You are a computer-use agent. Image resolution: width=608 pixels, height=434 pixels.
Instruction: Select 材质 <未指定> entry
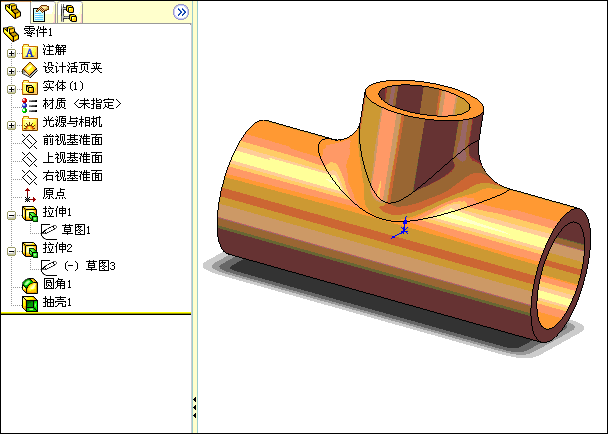click(82, 104)
